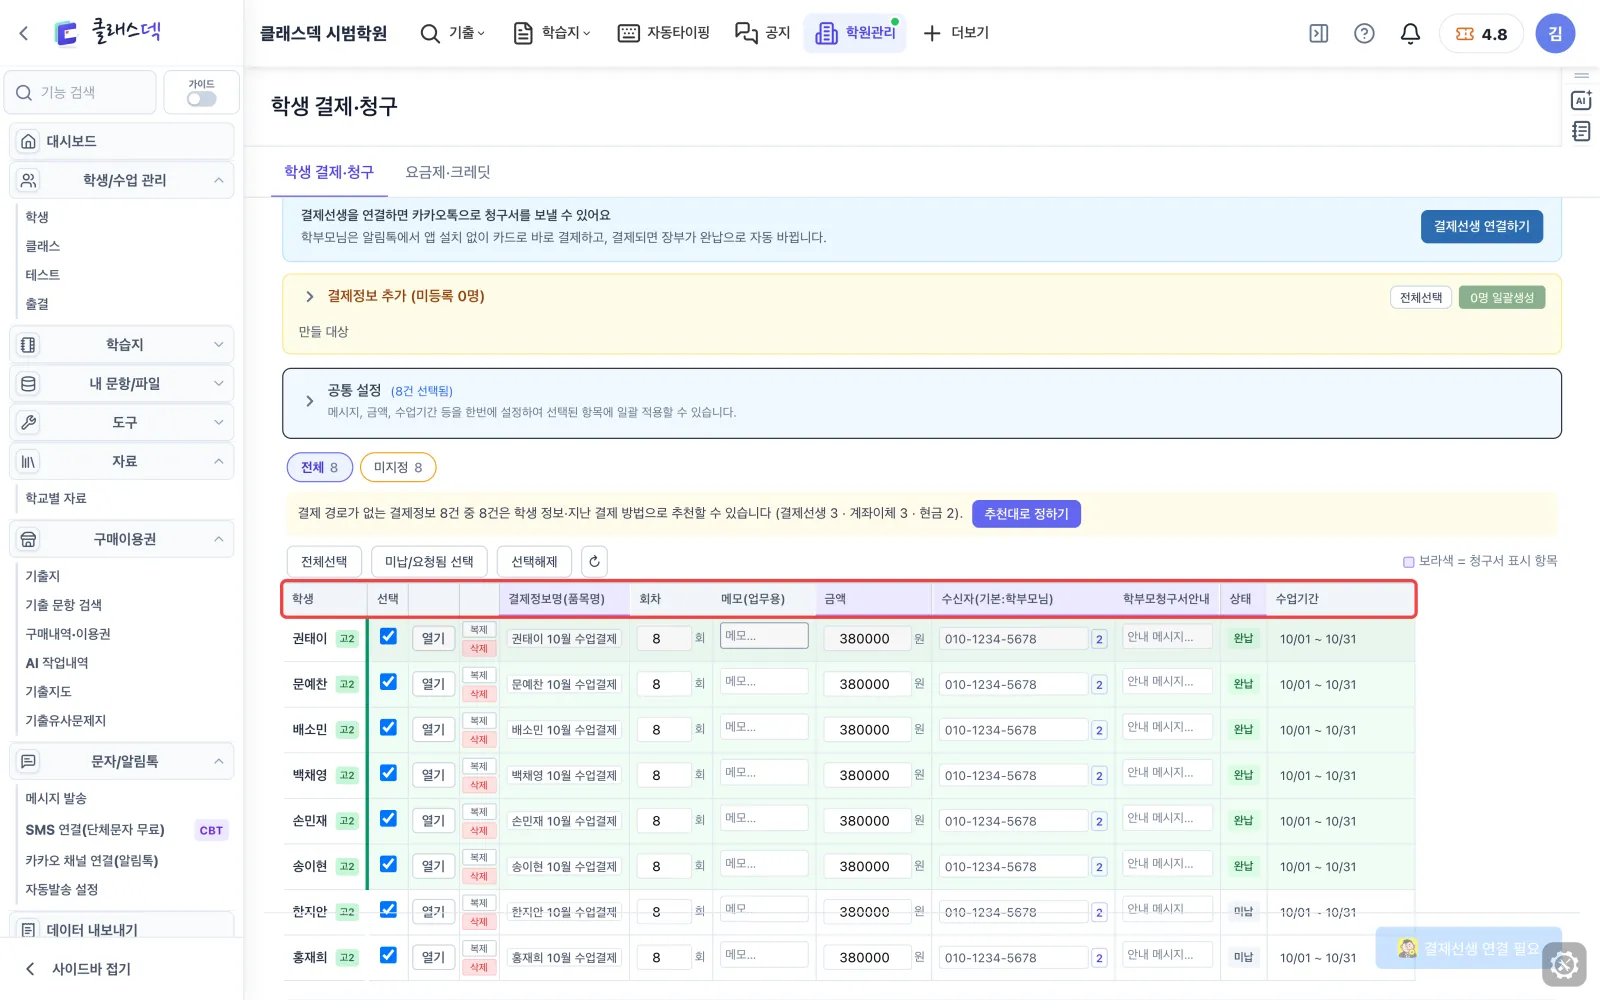Click the refresh icon next to 선택해제
The image size is (1600, 1000).
(x=594, y=561)
